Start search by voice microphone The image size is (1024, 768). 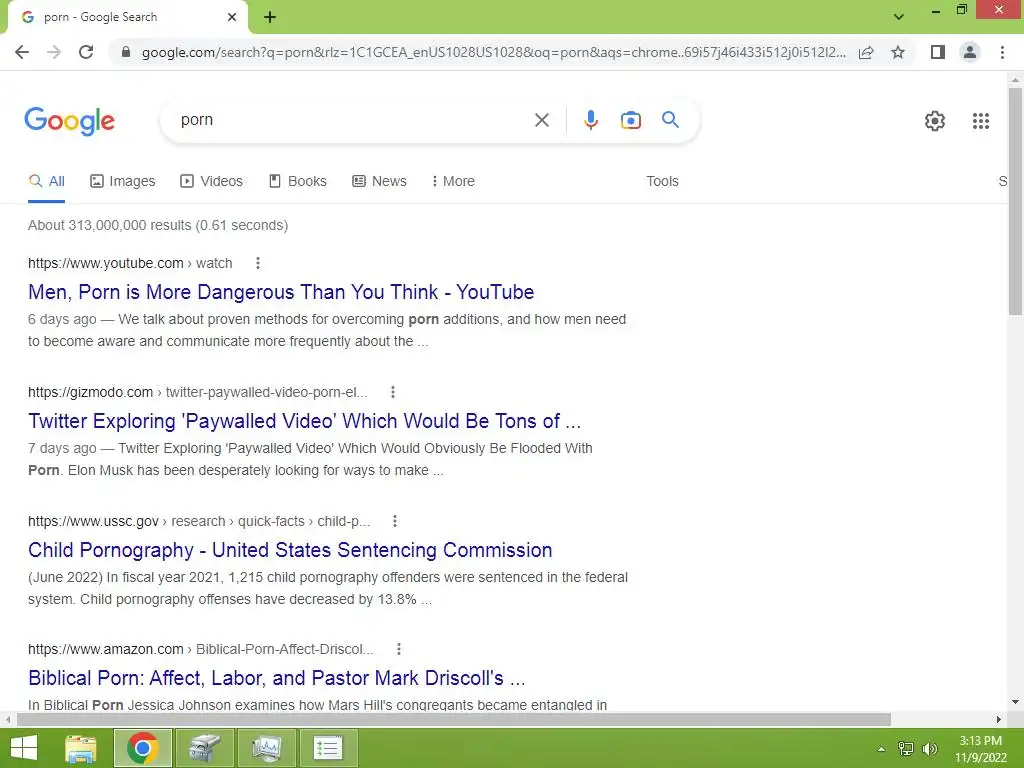tap(590, 120)
